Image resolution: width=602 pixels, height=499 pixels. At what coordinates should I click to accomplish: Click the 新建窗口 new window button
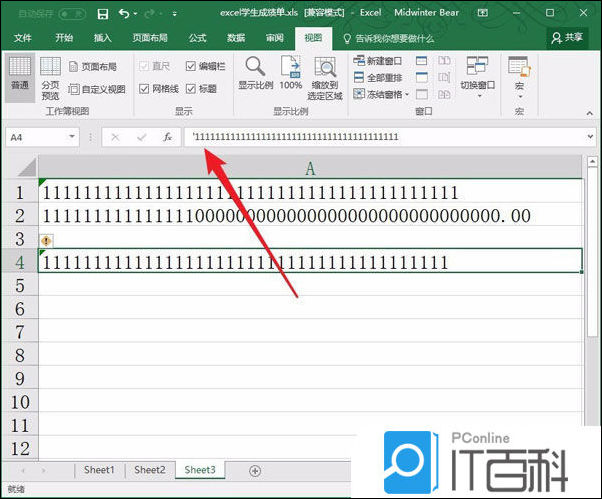tap(377, 61)
